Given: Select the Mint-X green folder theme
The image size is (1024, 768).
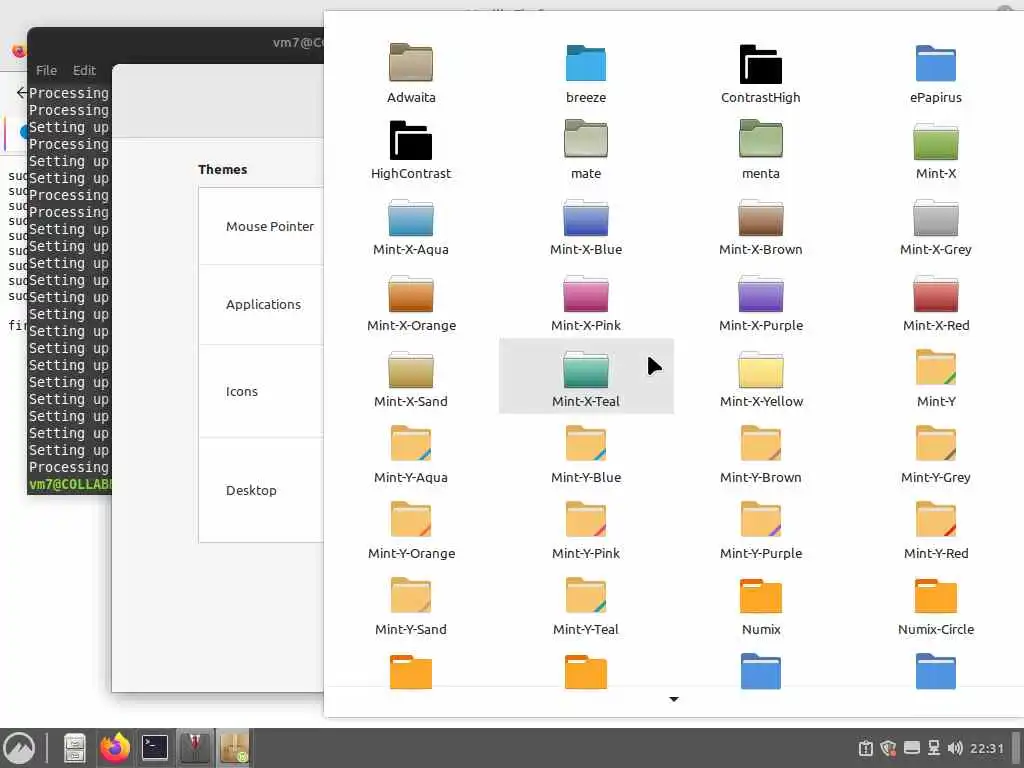Looking at the screenshot, I should point(936,149).
